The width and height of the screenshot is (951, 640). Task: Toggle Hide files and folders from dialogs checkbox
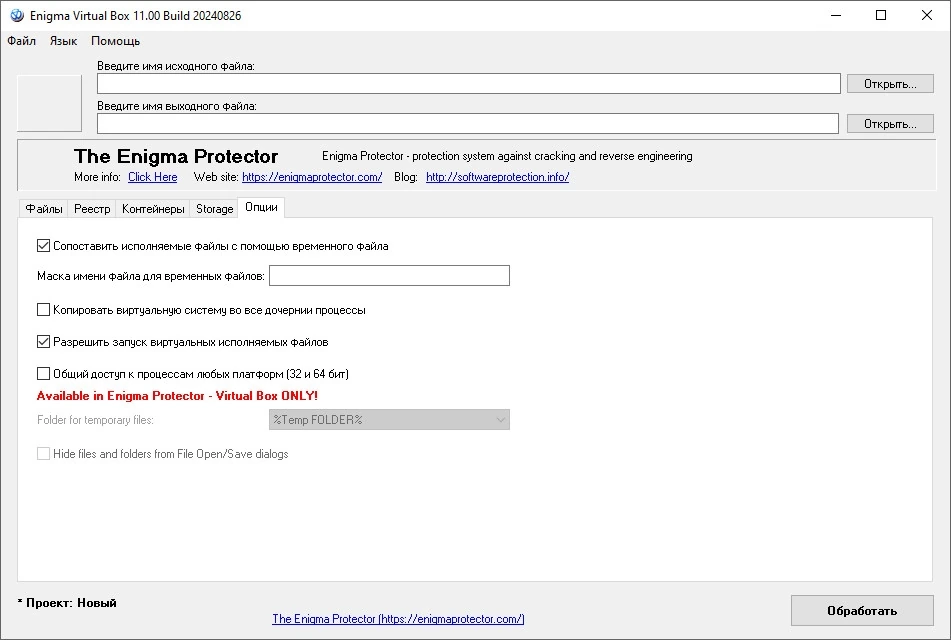(x=43, y=454)
